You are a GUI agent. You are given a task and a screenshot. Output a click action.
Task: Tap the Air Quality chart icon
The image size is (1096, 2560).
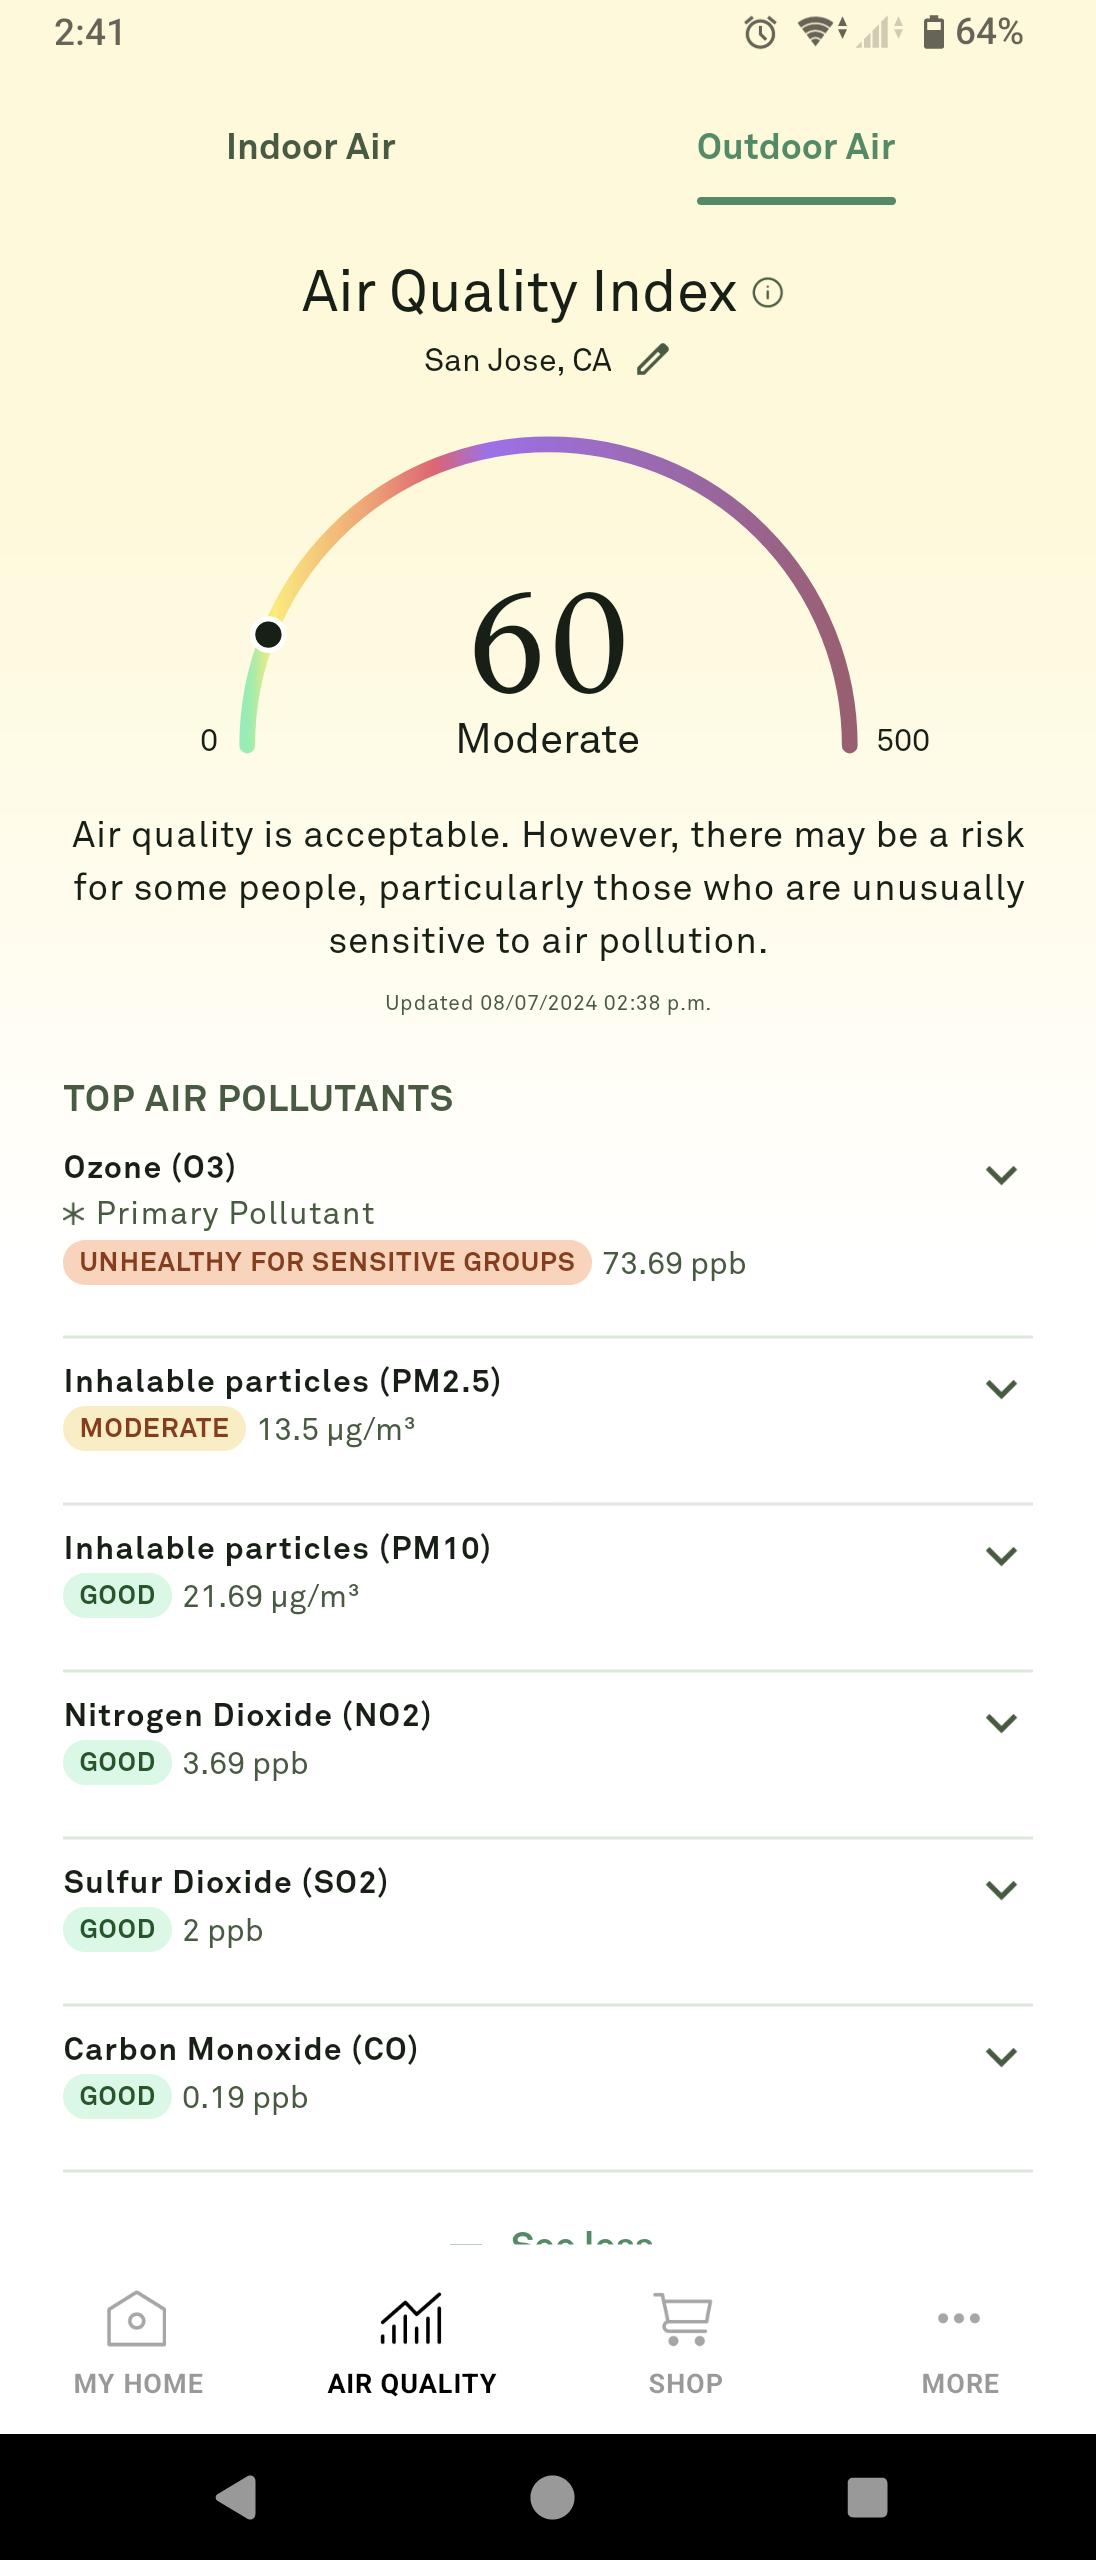click(411, 2318)
